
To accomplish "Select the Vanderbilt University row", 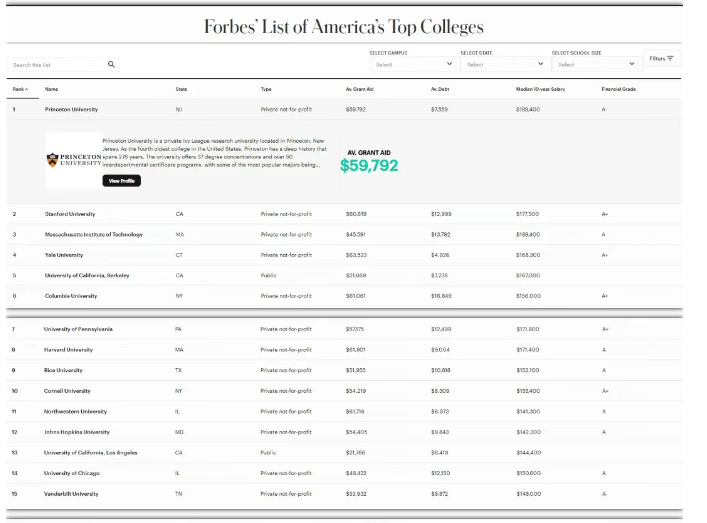I will click(x=344, y=494).
